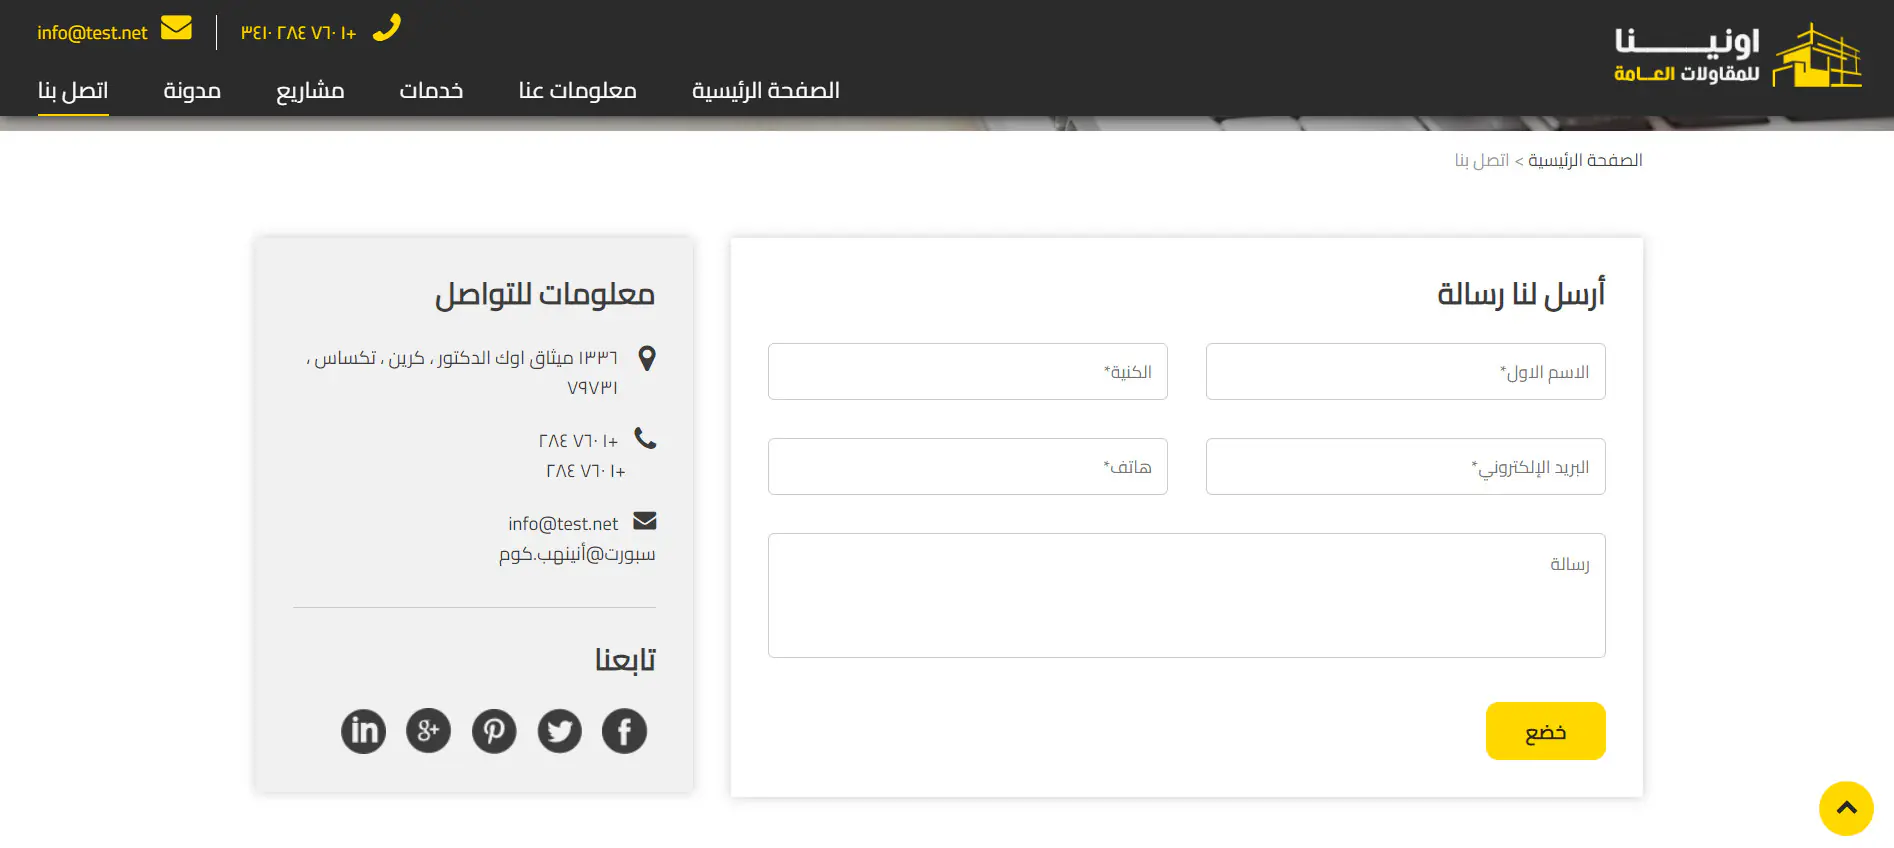Open the اتصل بنا menu item

pos(73,91)
